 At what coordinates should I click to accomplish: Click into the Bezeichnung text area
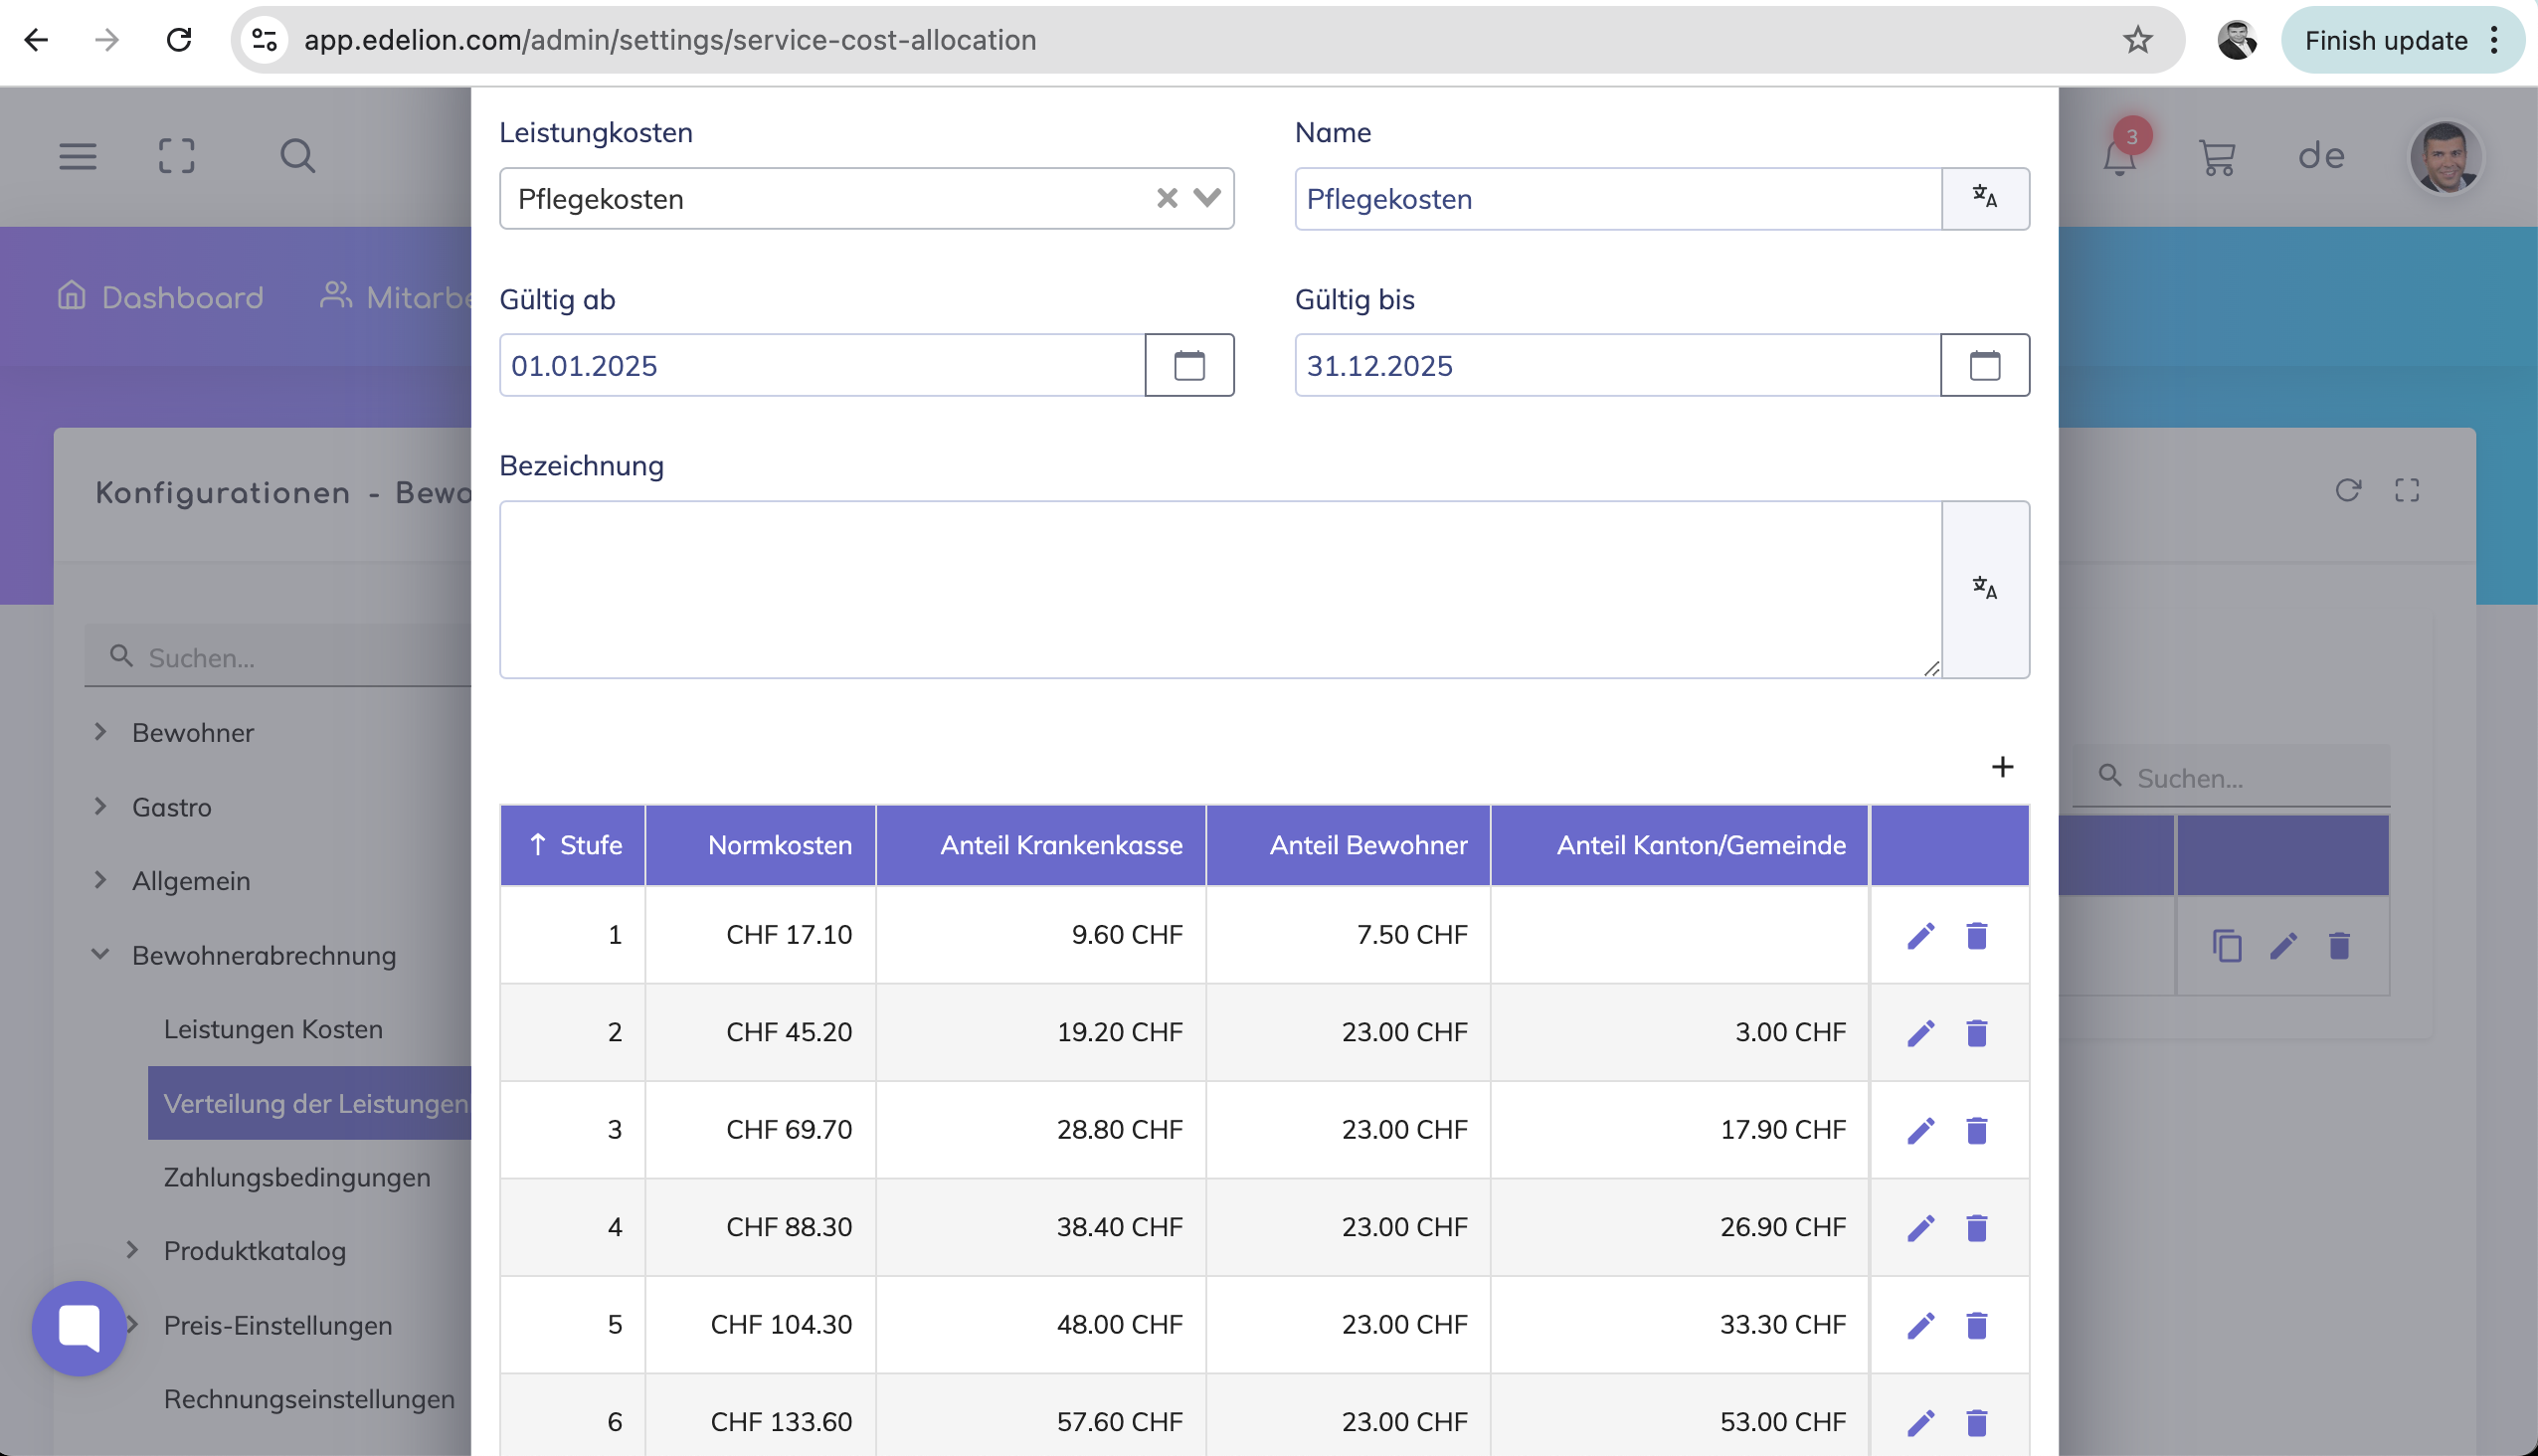point(1219,589)
